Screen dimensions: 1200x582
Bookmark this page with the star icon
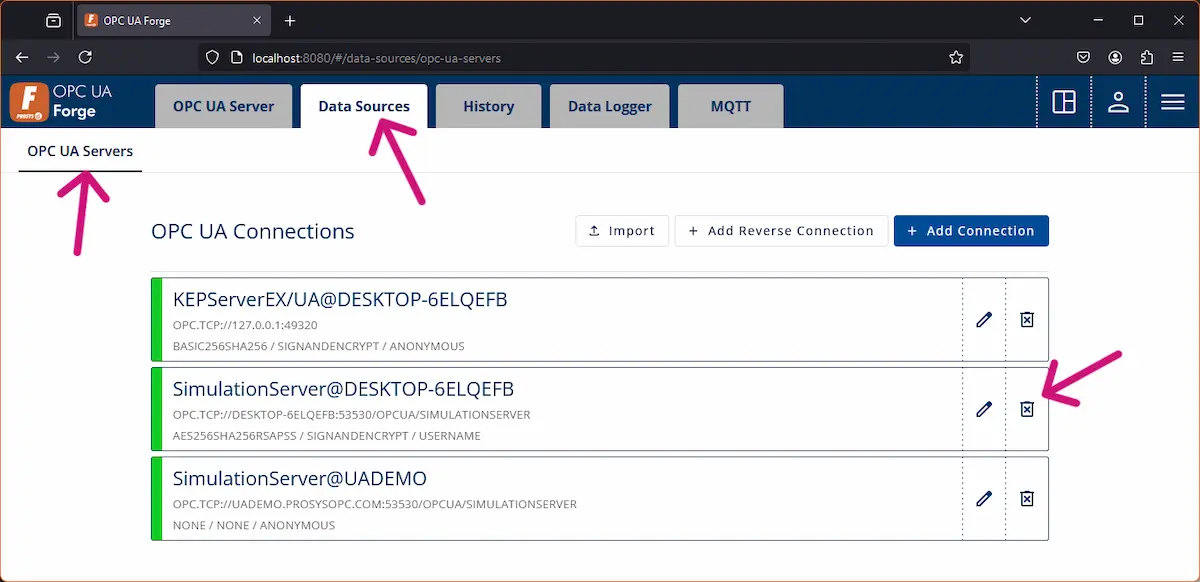956,58
